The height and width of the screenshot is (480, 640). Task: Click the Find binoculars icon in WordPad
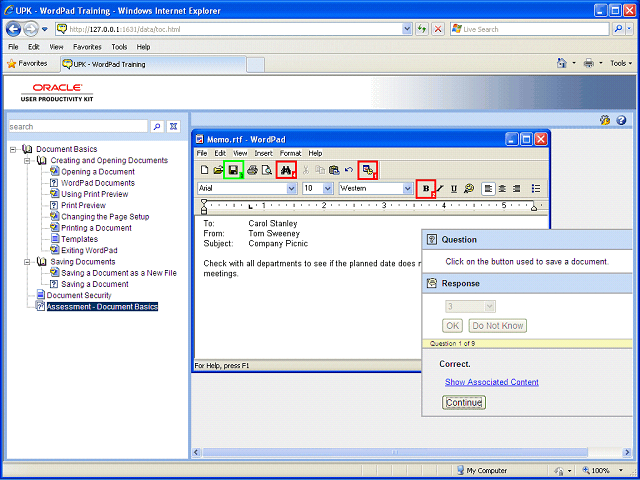286,170
